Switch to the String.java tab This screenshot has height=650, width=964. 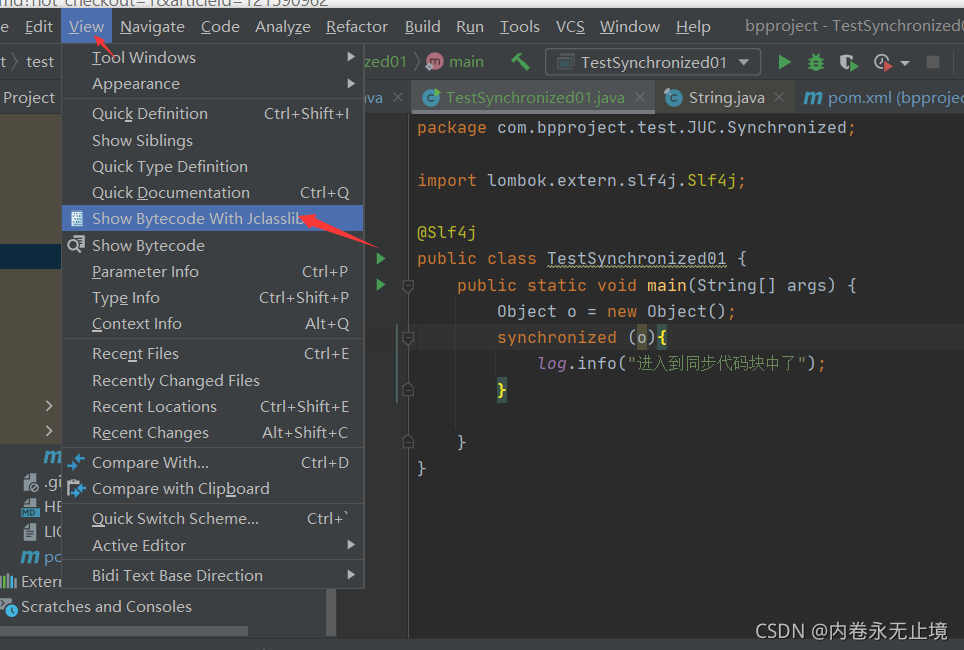point(725,97)
